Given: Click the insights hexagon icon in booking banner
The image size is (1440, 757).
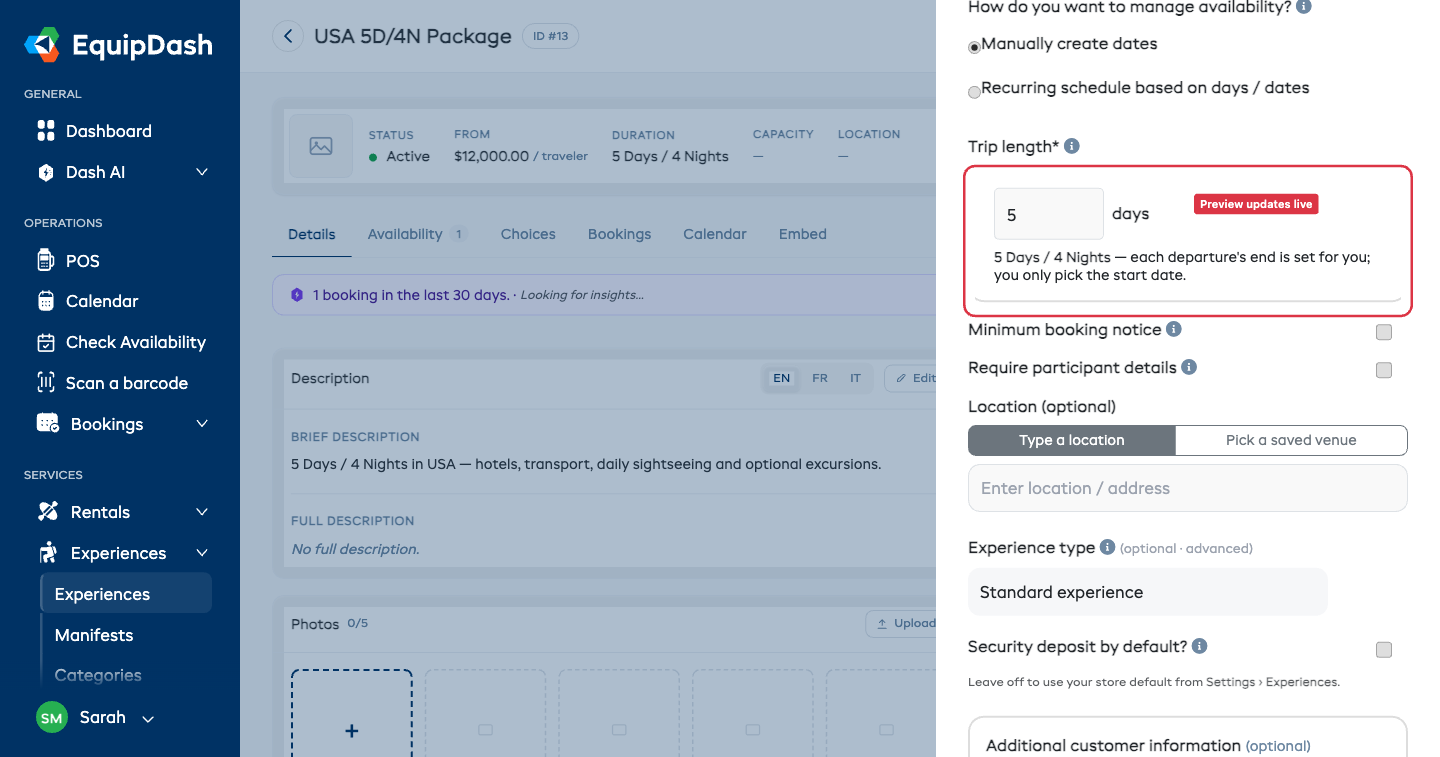Looking at the screenshot, I should (x=297, y=295).
